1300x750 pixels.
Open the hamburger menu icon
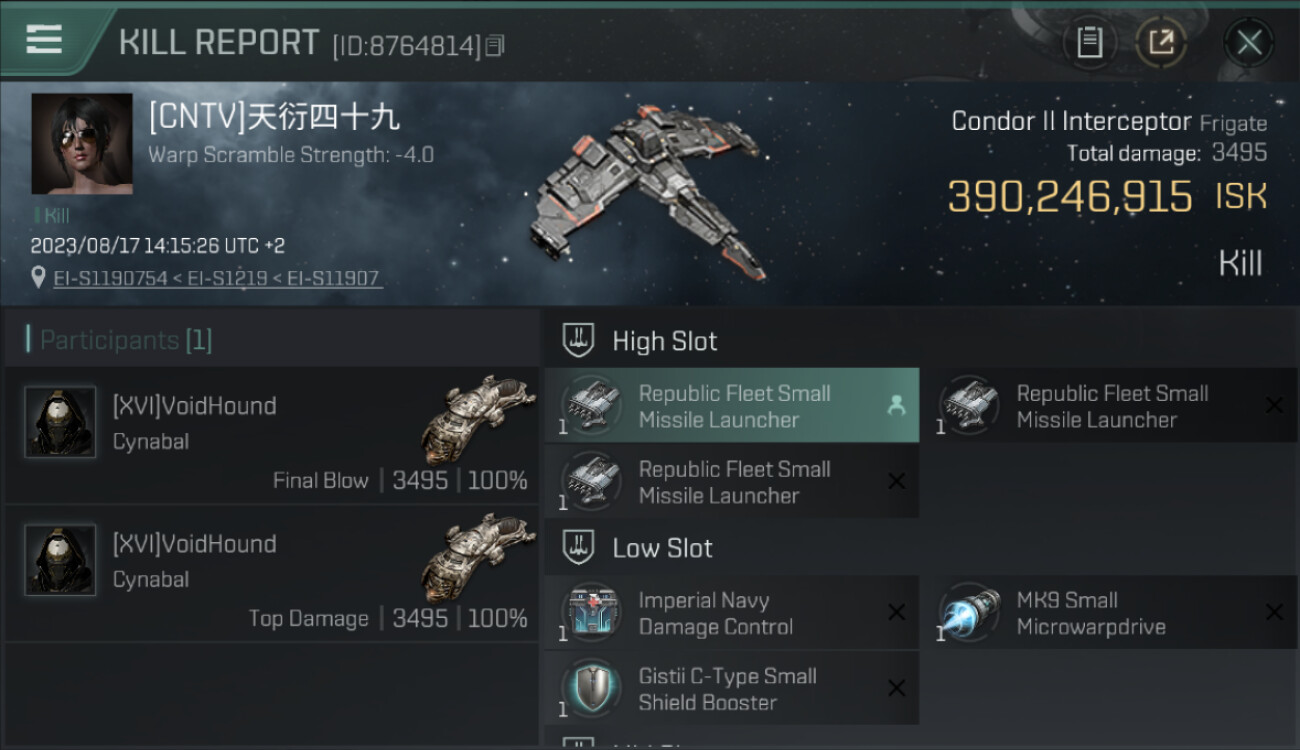44,40
